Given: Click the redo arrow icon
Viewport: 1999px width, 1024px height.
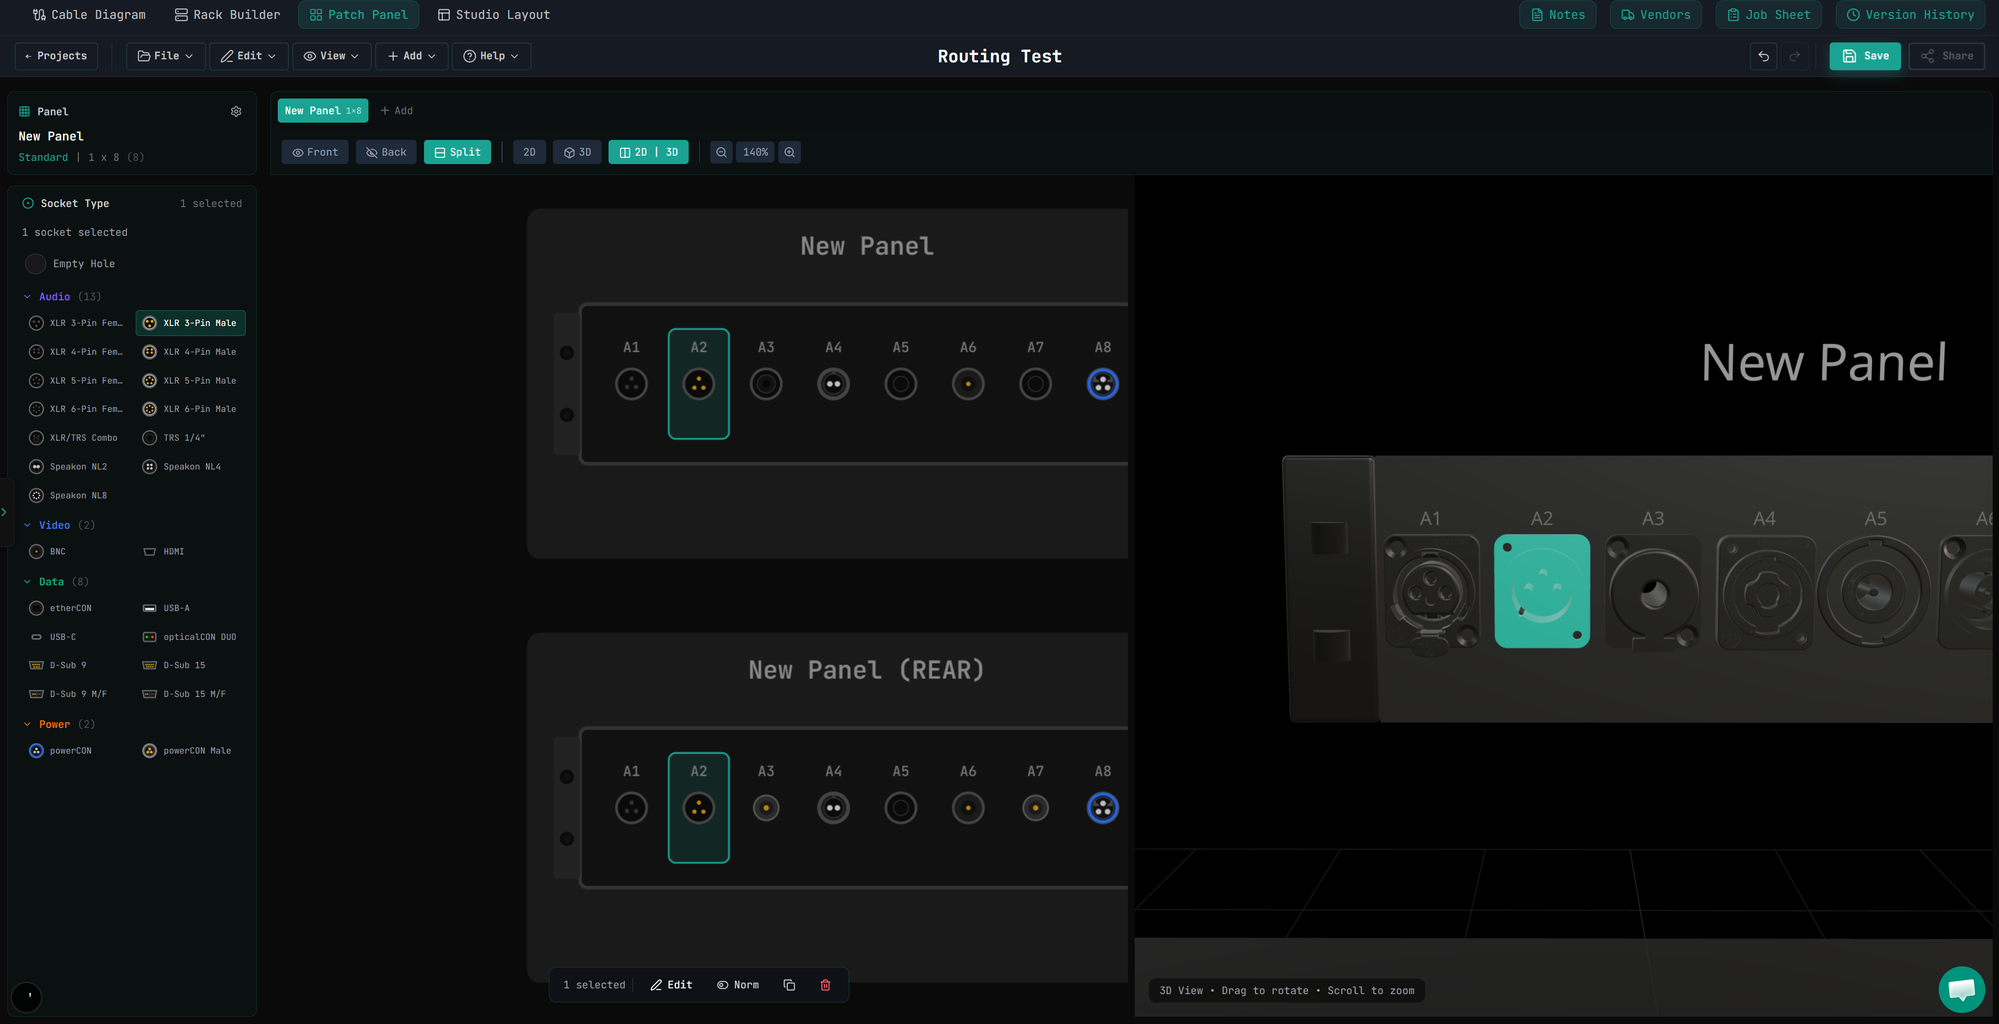Looking at the screenshot, I should pos(1795,56).
